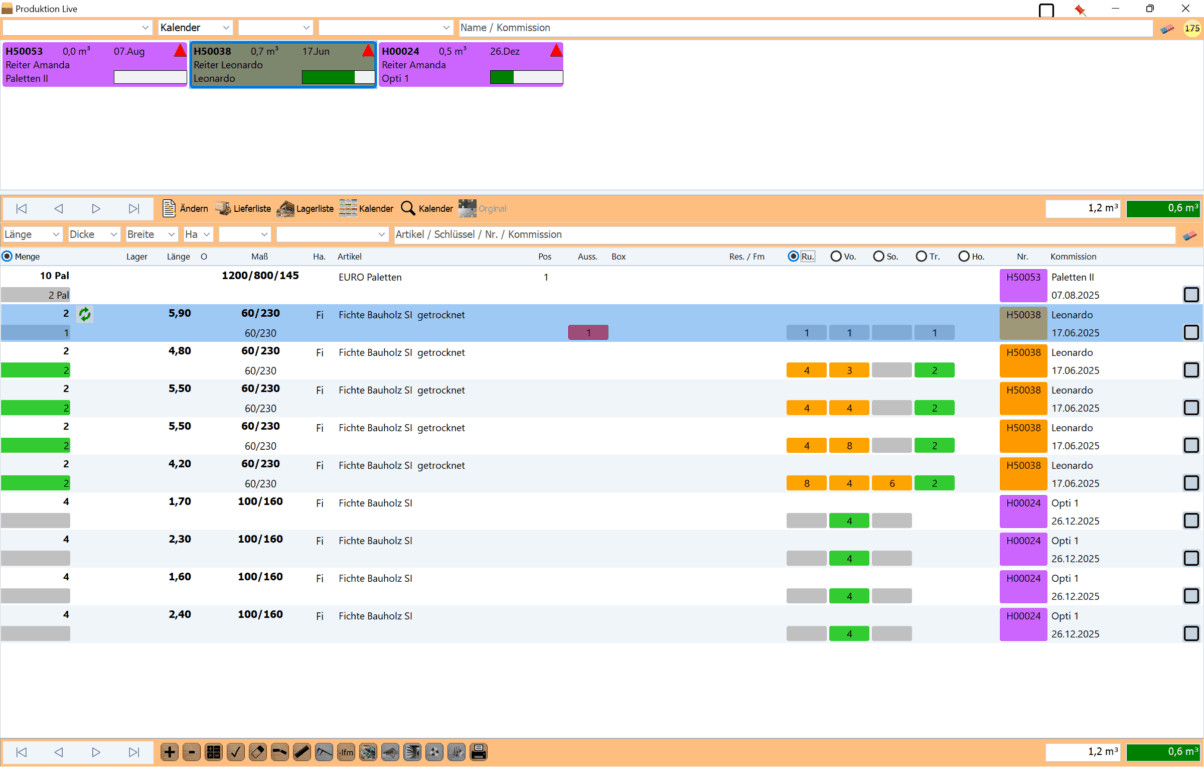The width and height of the screenshot is (1204, 767).
Task: Tick the checkbox for the Paletten II row
Action: coord(1190,294)
